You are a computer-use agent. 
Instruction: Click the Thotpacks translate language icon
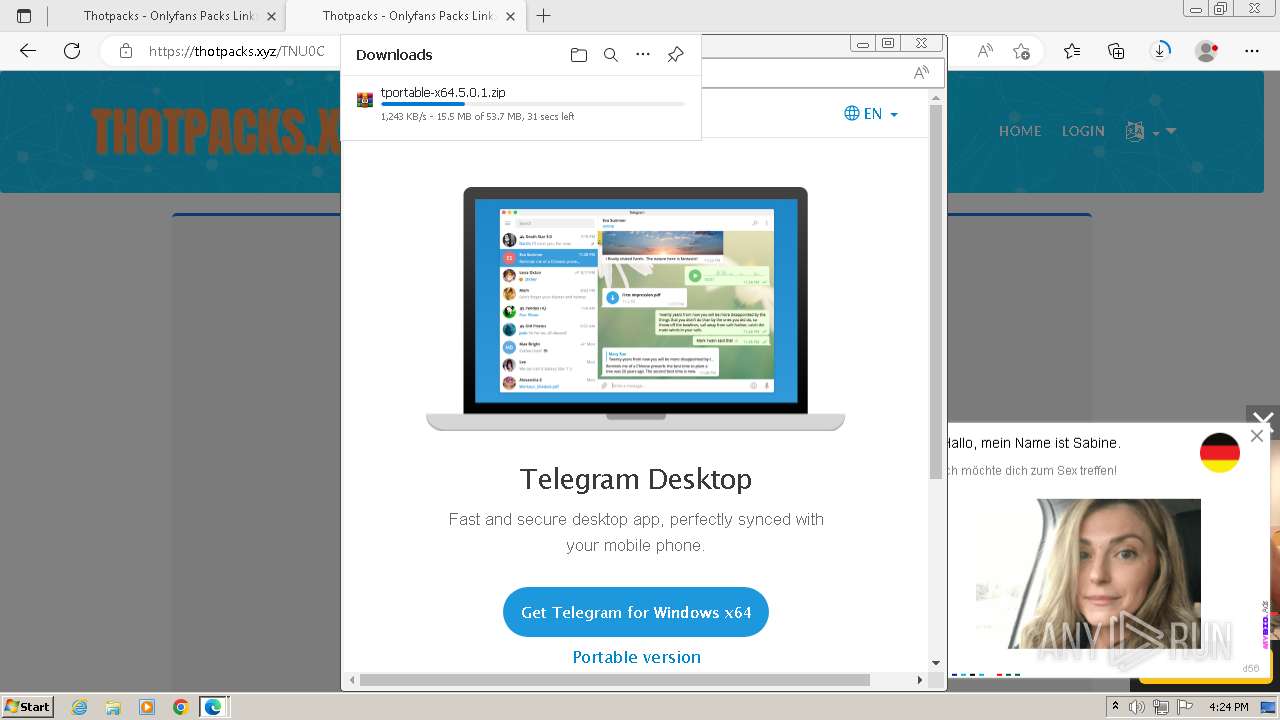point(1135,131)
